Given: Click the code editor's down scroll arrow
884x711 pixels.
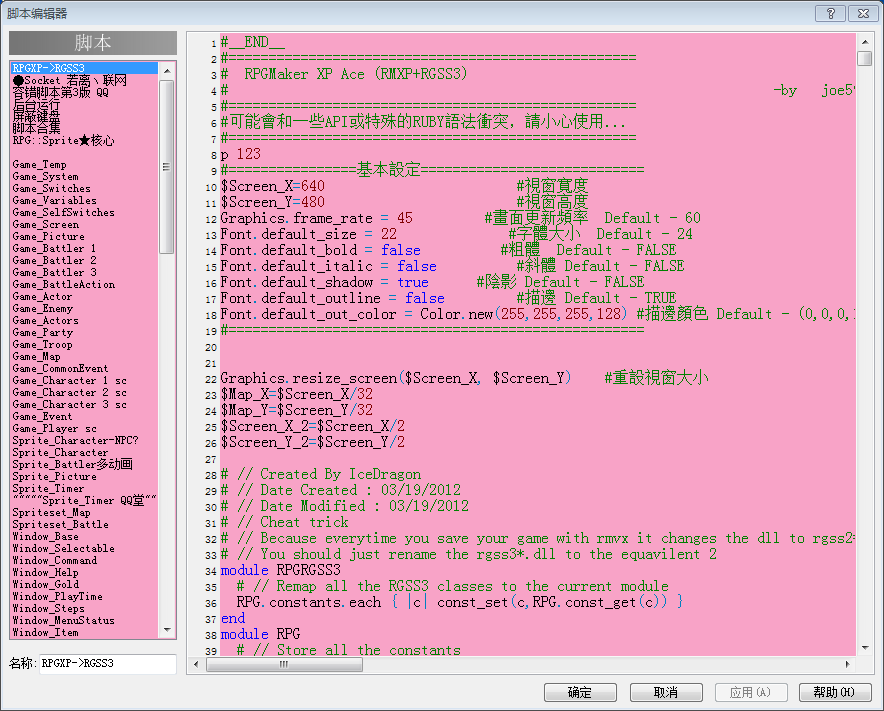Looking at the screenshot, I should (865, 648).
